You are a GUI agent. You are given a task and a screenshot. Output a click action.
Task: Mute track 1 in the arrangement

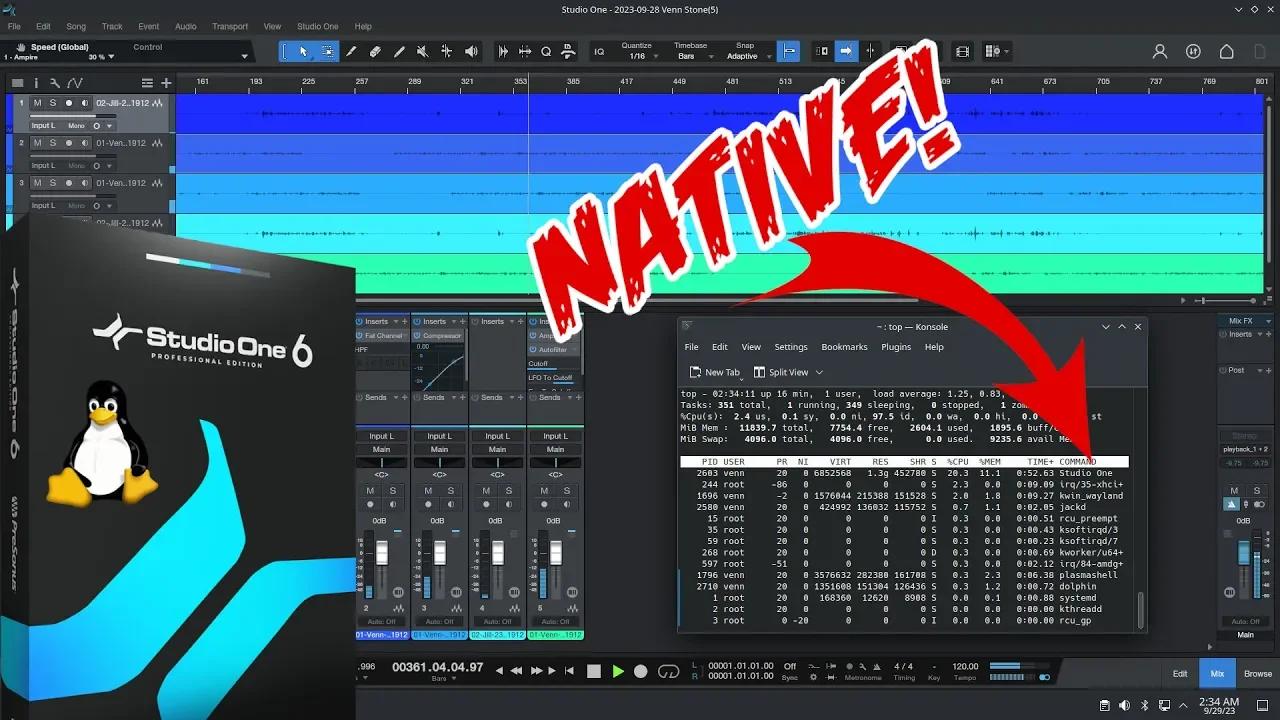click(x=38, y=103)
